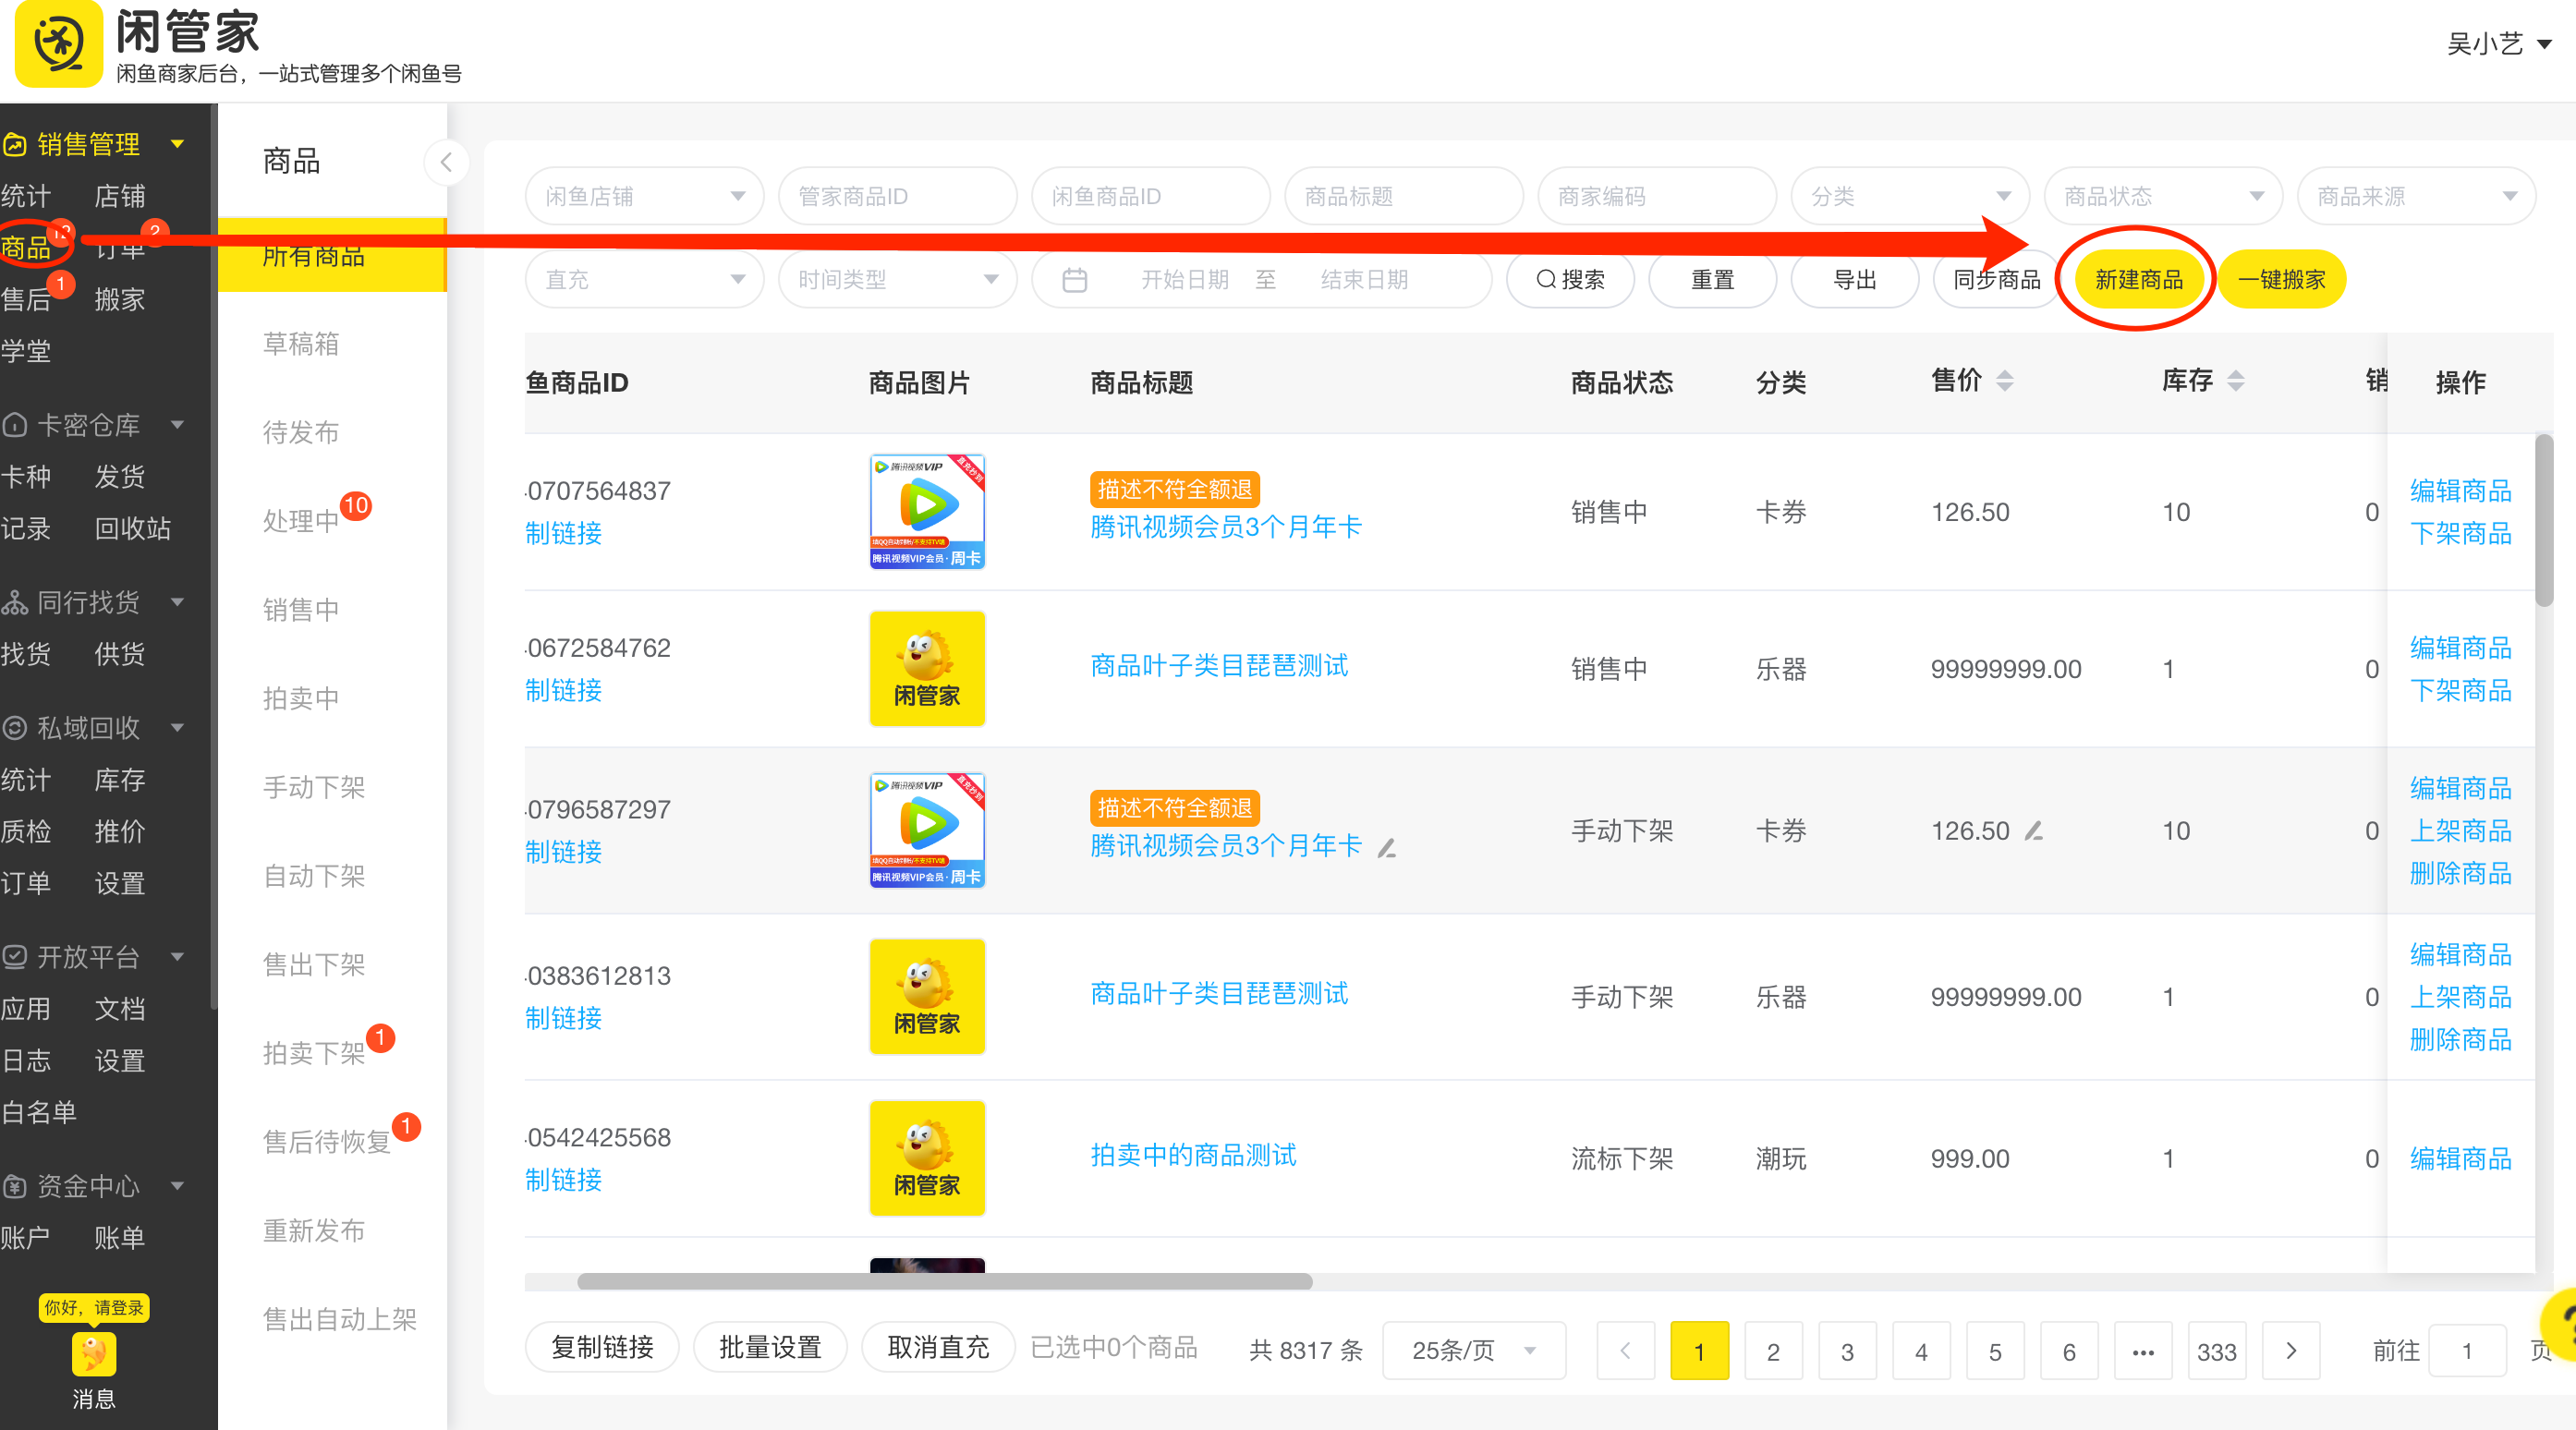
Task: Click 编辑商品 on the first product row
Action: [2460, 490]
